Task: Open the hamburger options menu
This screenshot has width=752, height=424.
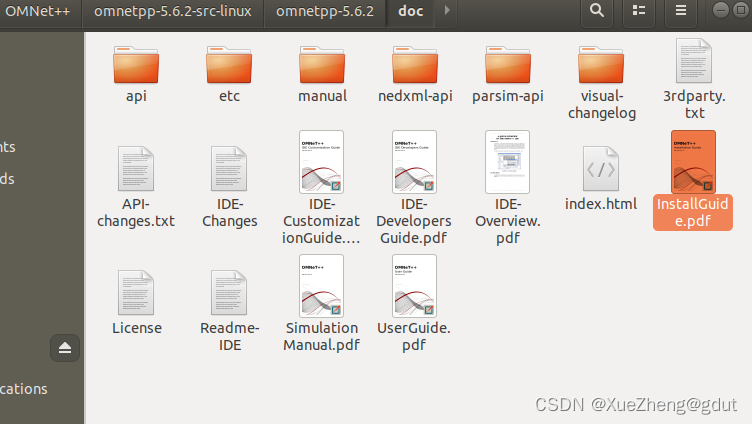Action: pos(681,11)
